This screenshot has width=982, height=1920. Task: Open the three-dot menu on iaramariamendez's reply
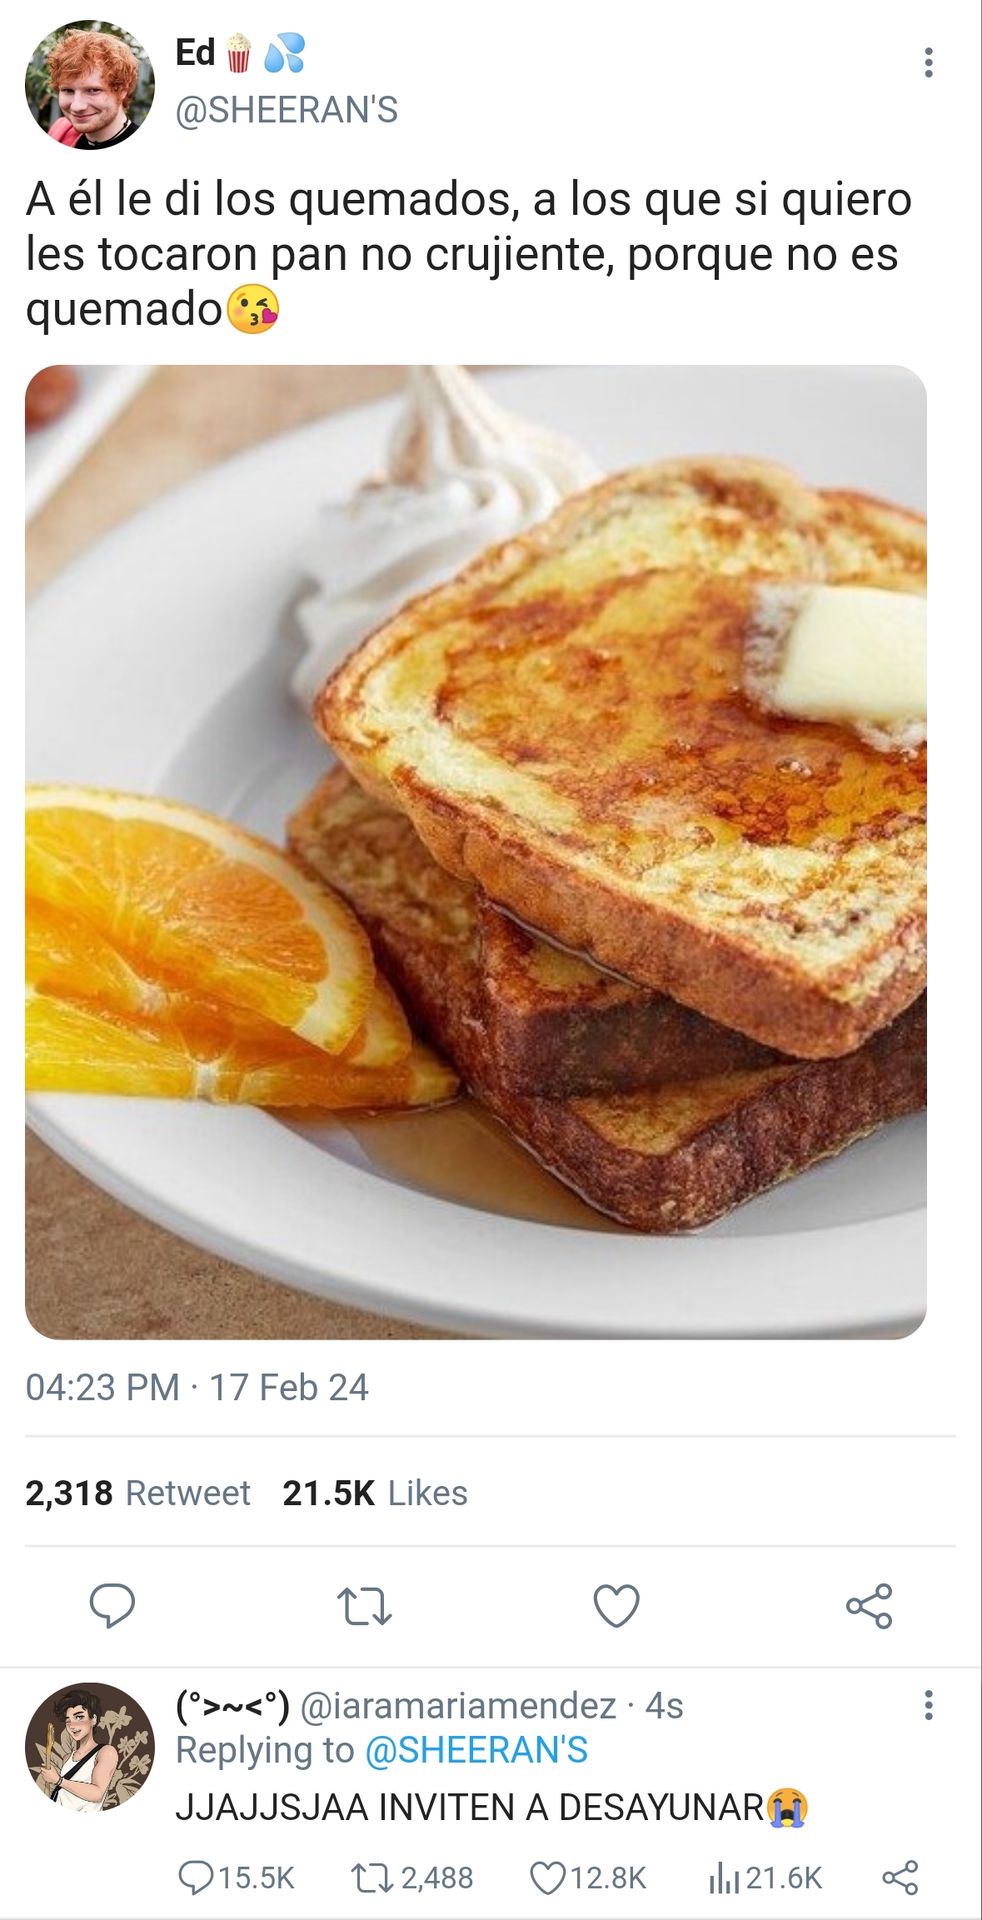point(928,1705)
